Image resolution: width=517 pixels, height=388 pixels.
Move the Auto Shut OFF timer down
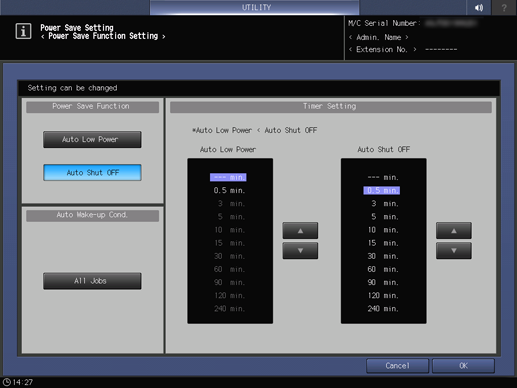[x=454, y=251]
